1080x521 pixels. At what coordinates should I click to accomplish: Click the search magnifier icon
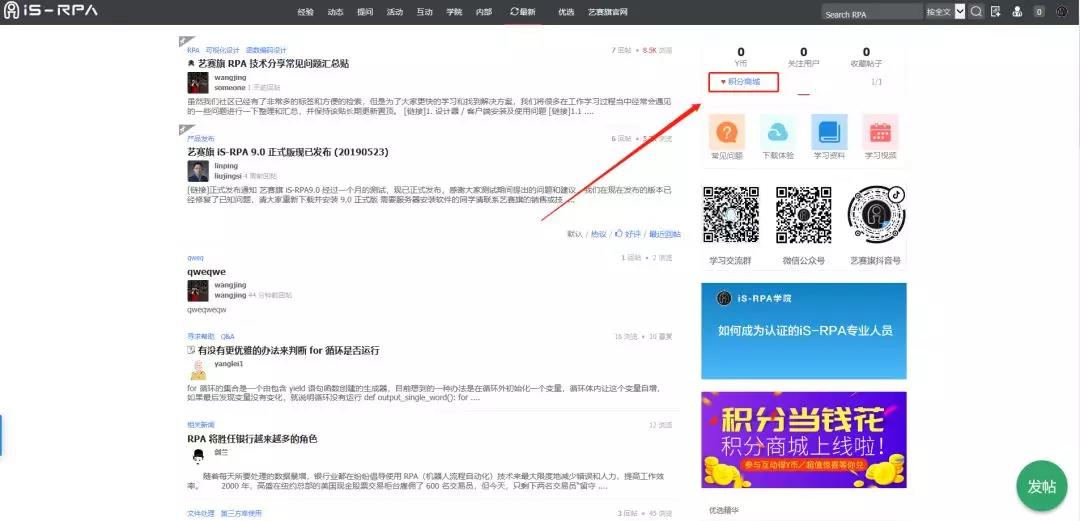coord(977,12)
